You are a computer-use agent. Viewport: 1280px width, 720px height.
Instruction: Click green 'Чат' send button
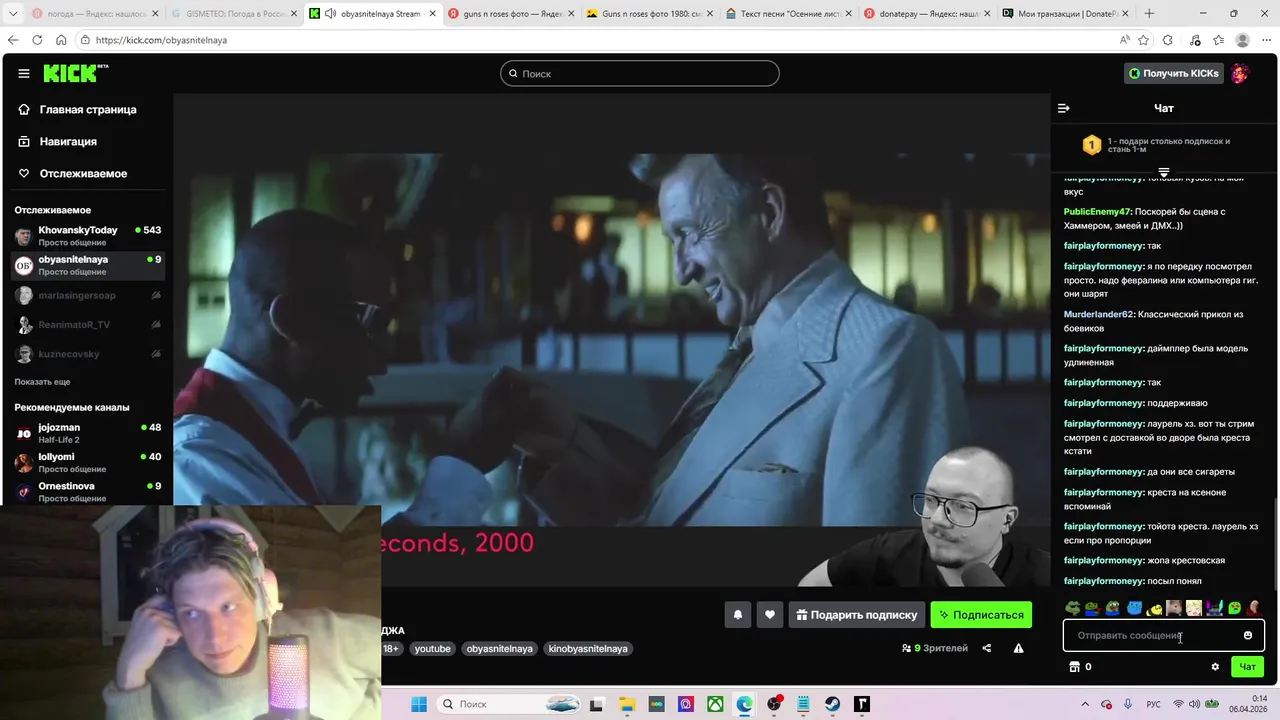click(x=1247, y=667)
